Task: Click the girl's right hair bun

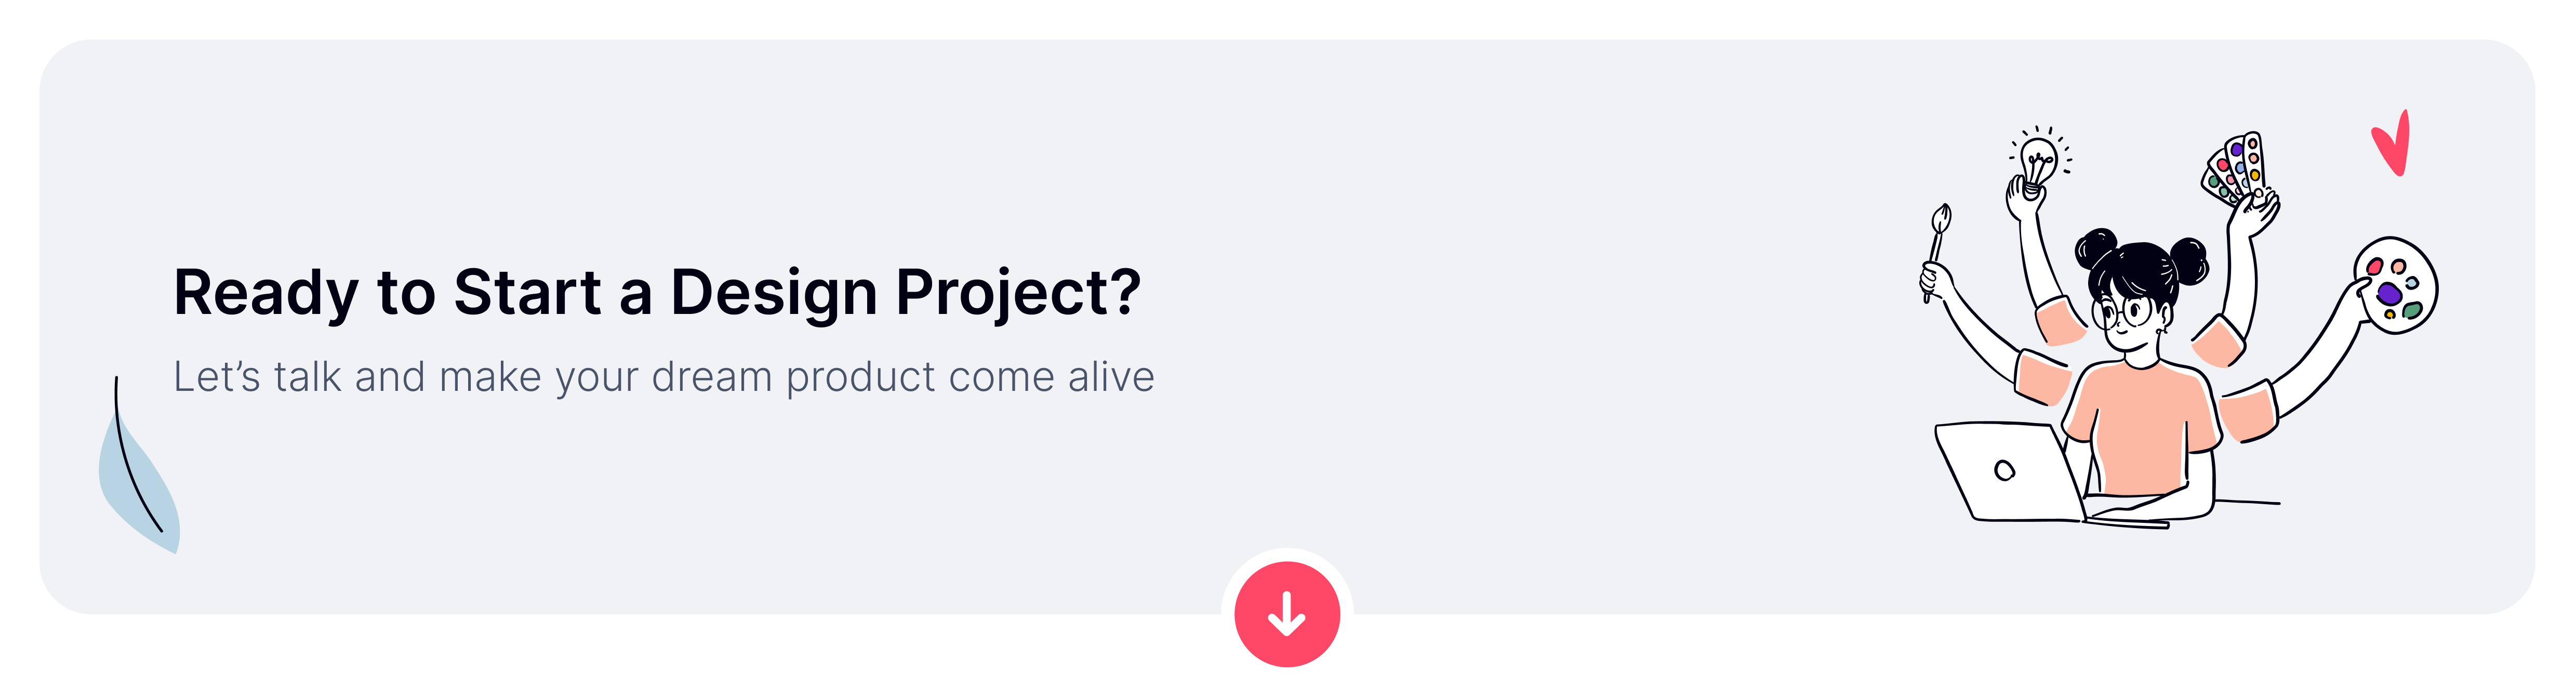Action: coord(2190,258)
